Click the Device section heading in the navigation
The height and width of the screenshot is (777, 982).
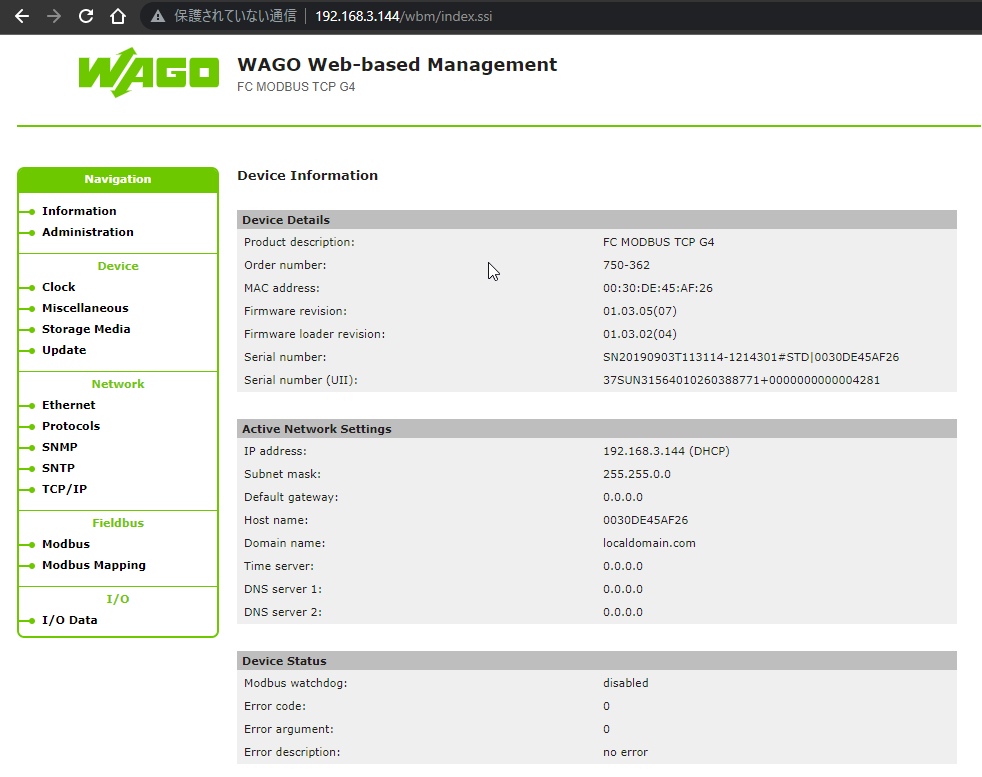pyautogui.click(x=118, y=266)
